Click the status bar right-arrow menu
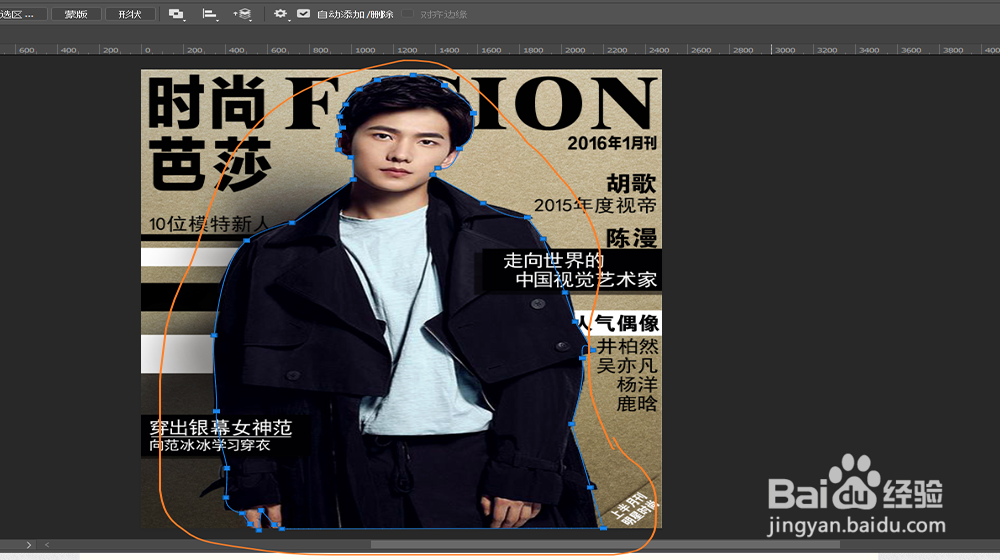This screenshot has width=1000, height=560. point(29,545)
